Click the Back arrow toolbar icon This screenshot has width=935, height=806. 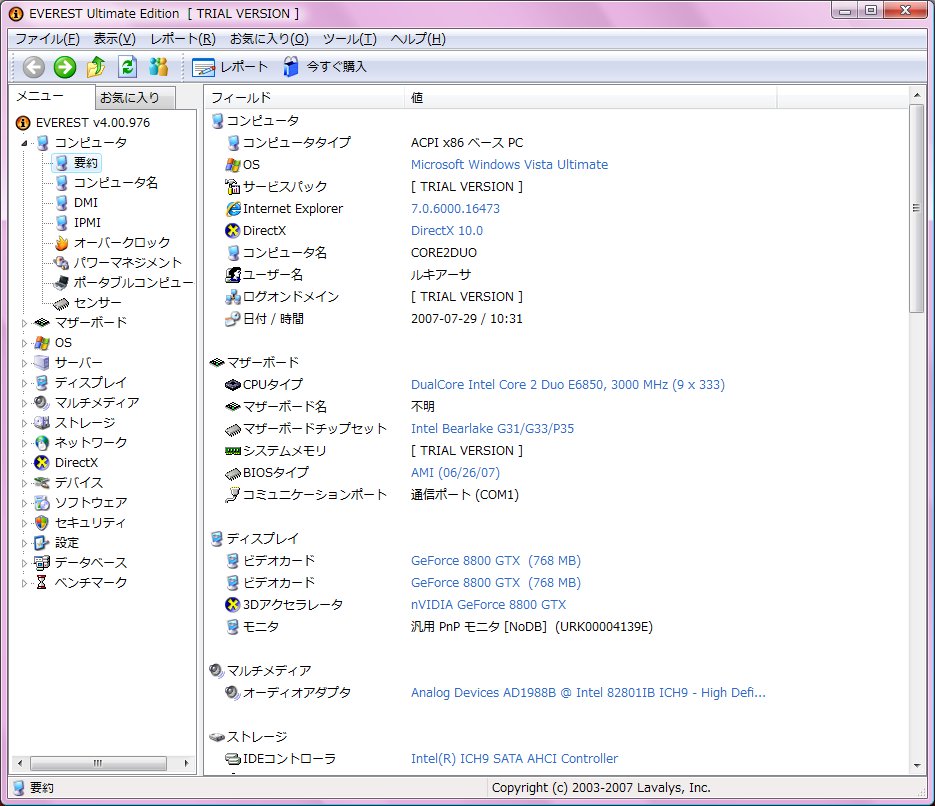tap(33, 67)
